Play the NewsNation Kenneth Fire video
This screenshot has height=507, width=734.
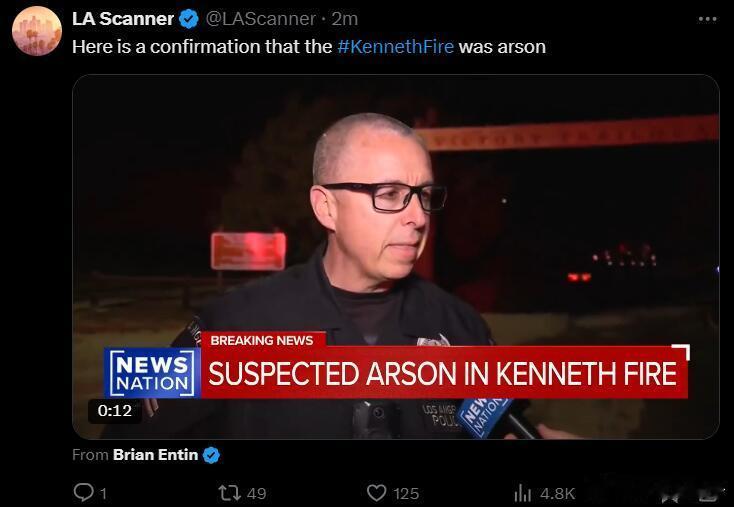[x=396, y=257]
